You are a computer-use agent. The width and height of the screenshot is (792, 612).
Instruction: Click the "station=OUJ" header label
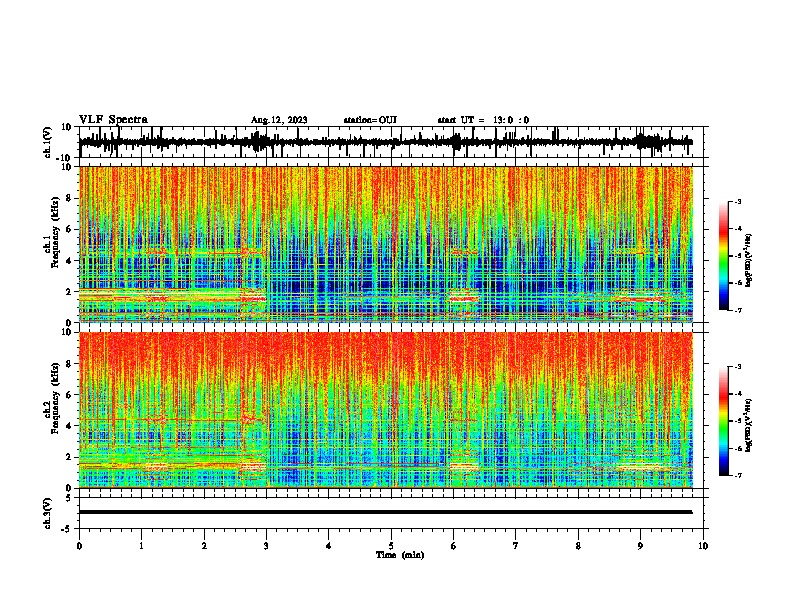370,120
